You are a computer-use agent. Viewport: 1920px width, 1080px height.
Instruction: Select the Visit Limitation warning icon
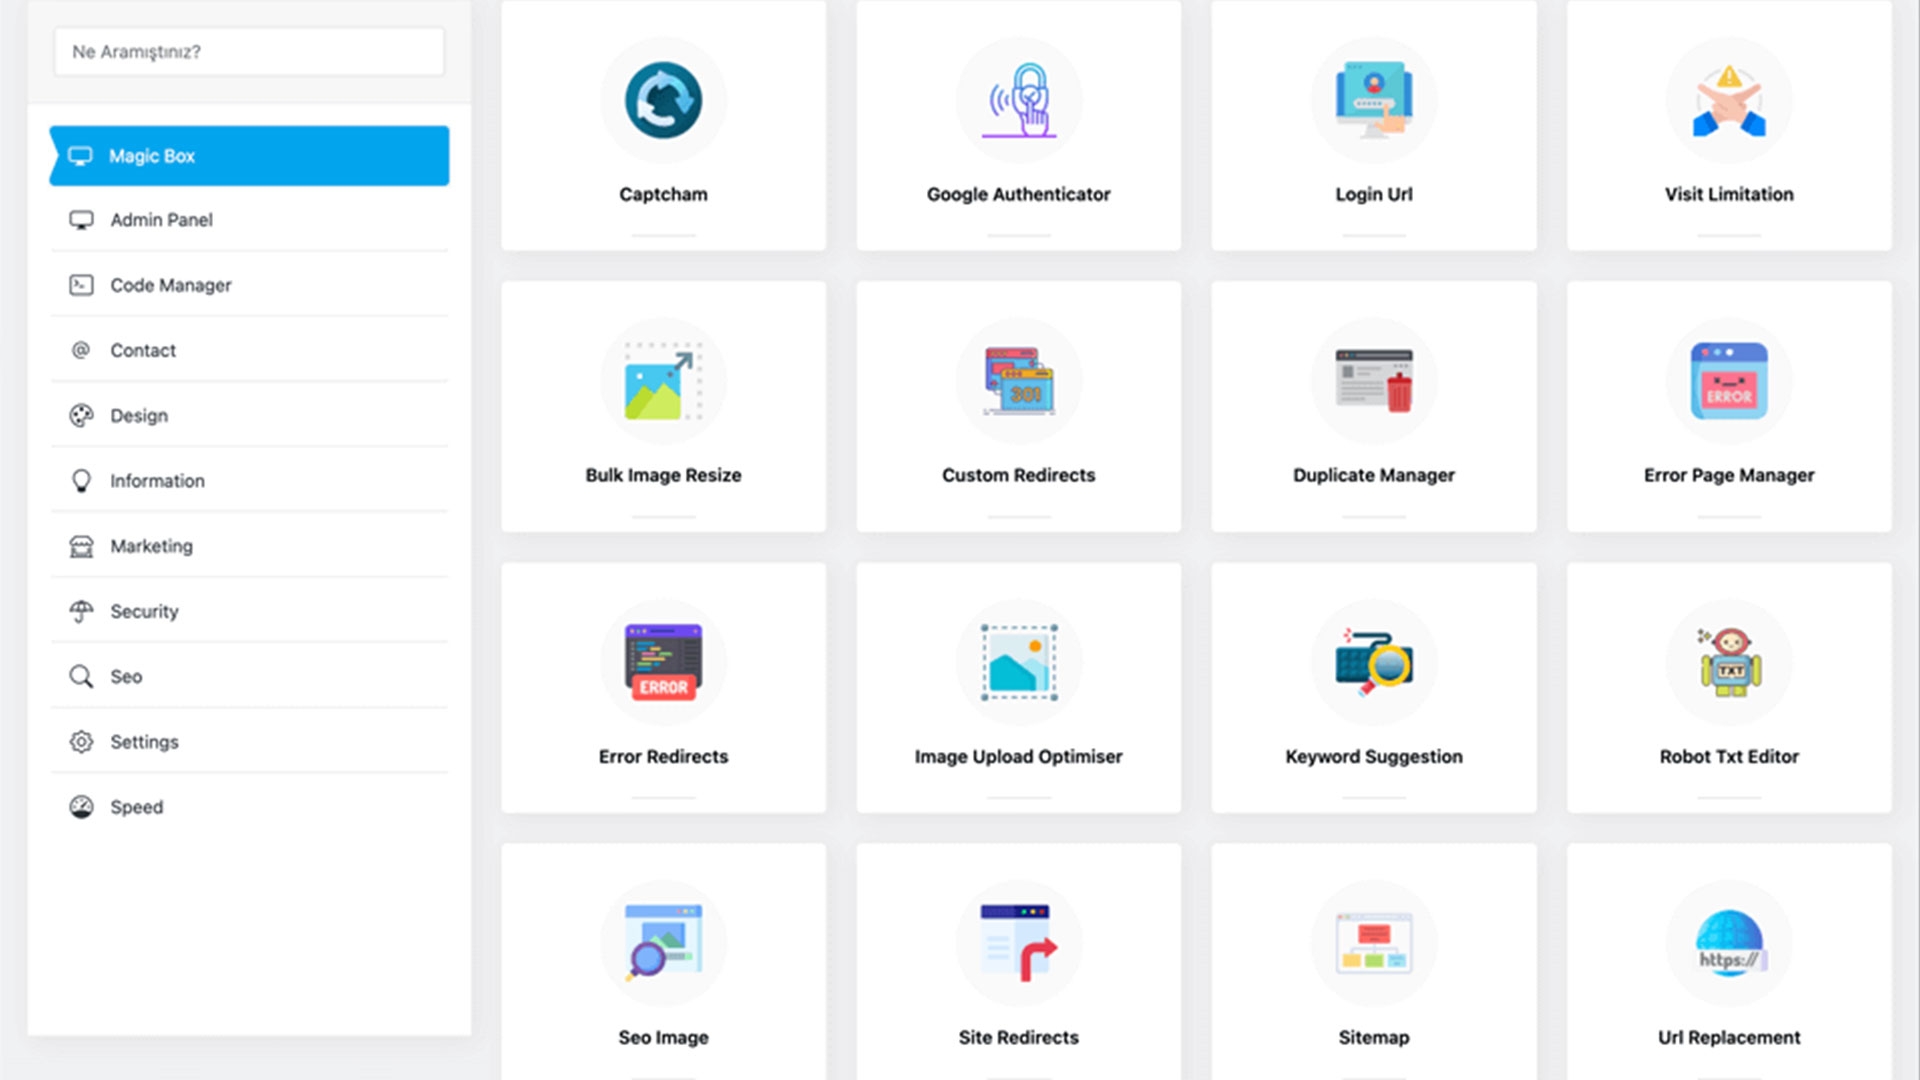(1728, 100)
